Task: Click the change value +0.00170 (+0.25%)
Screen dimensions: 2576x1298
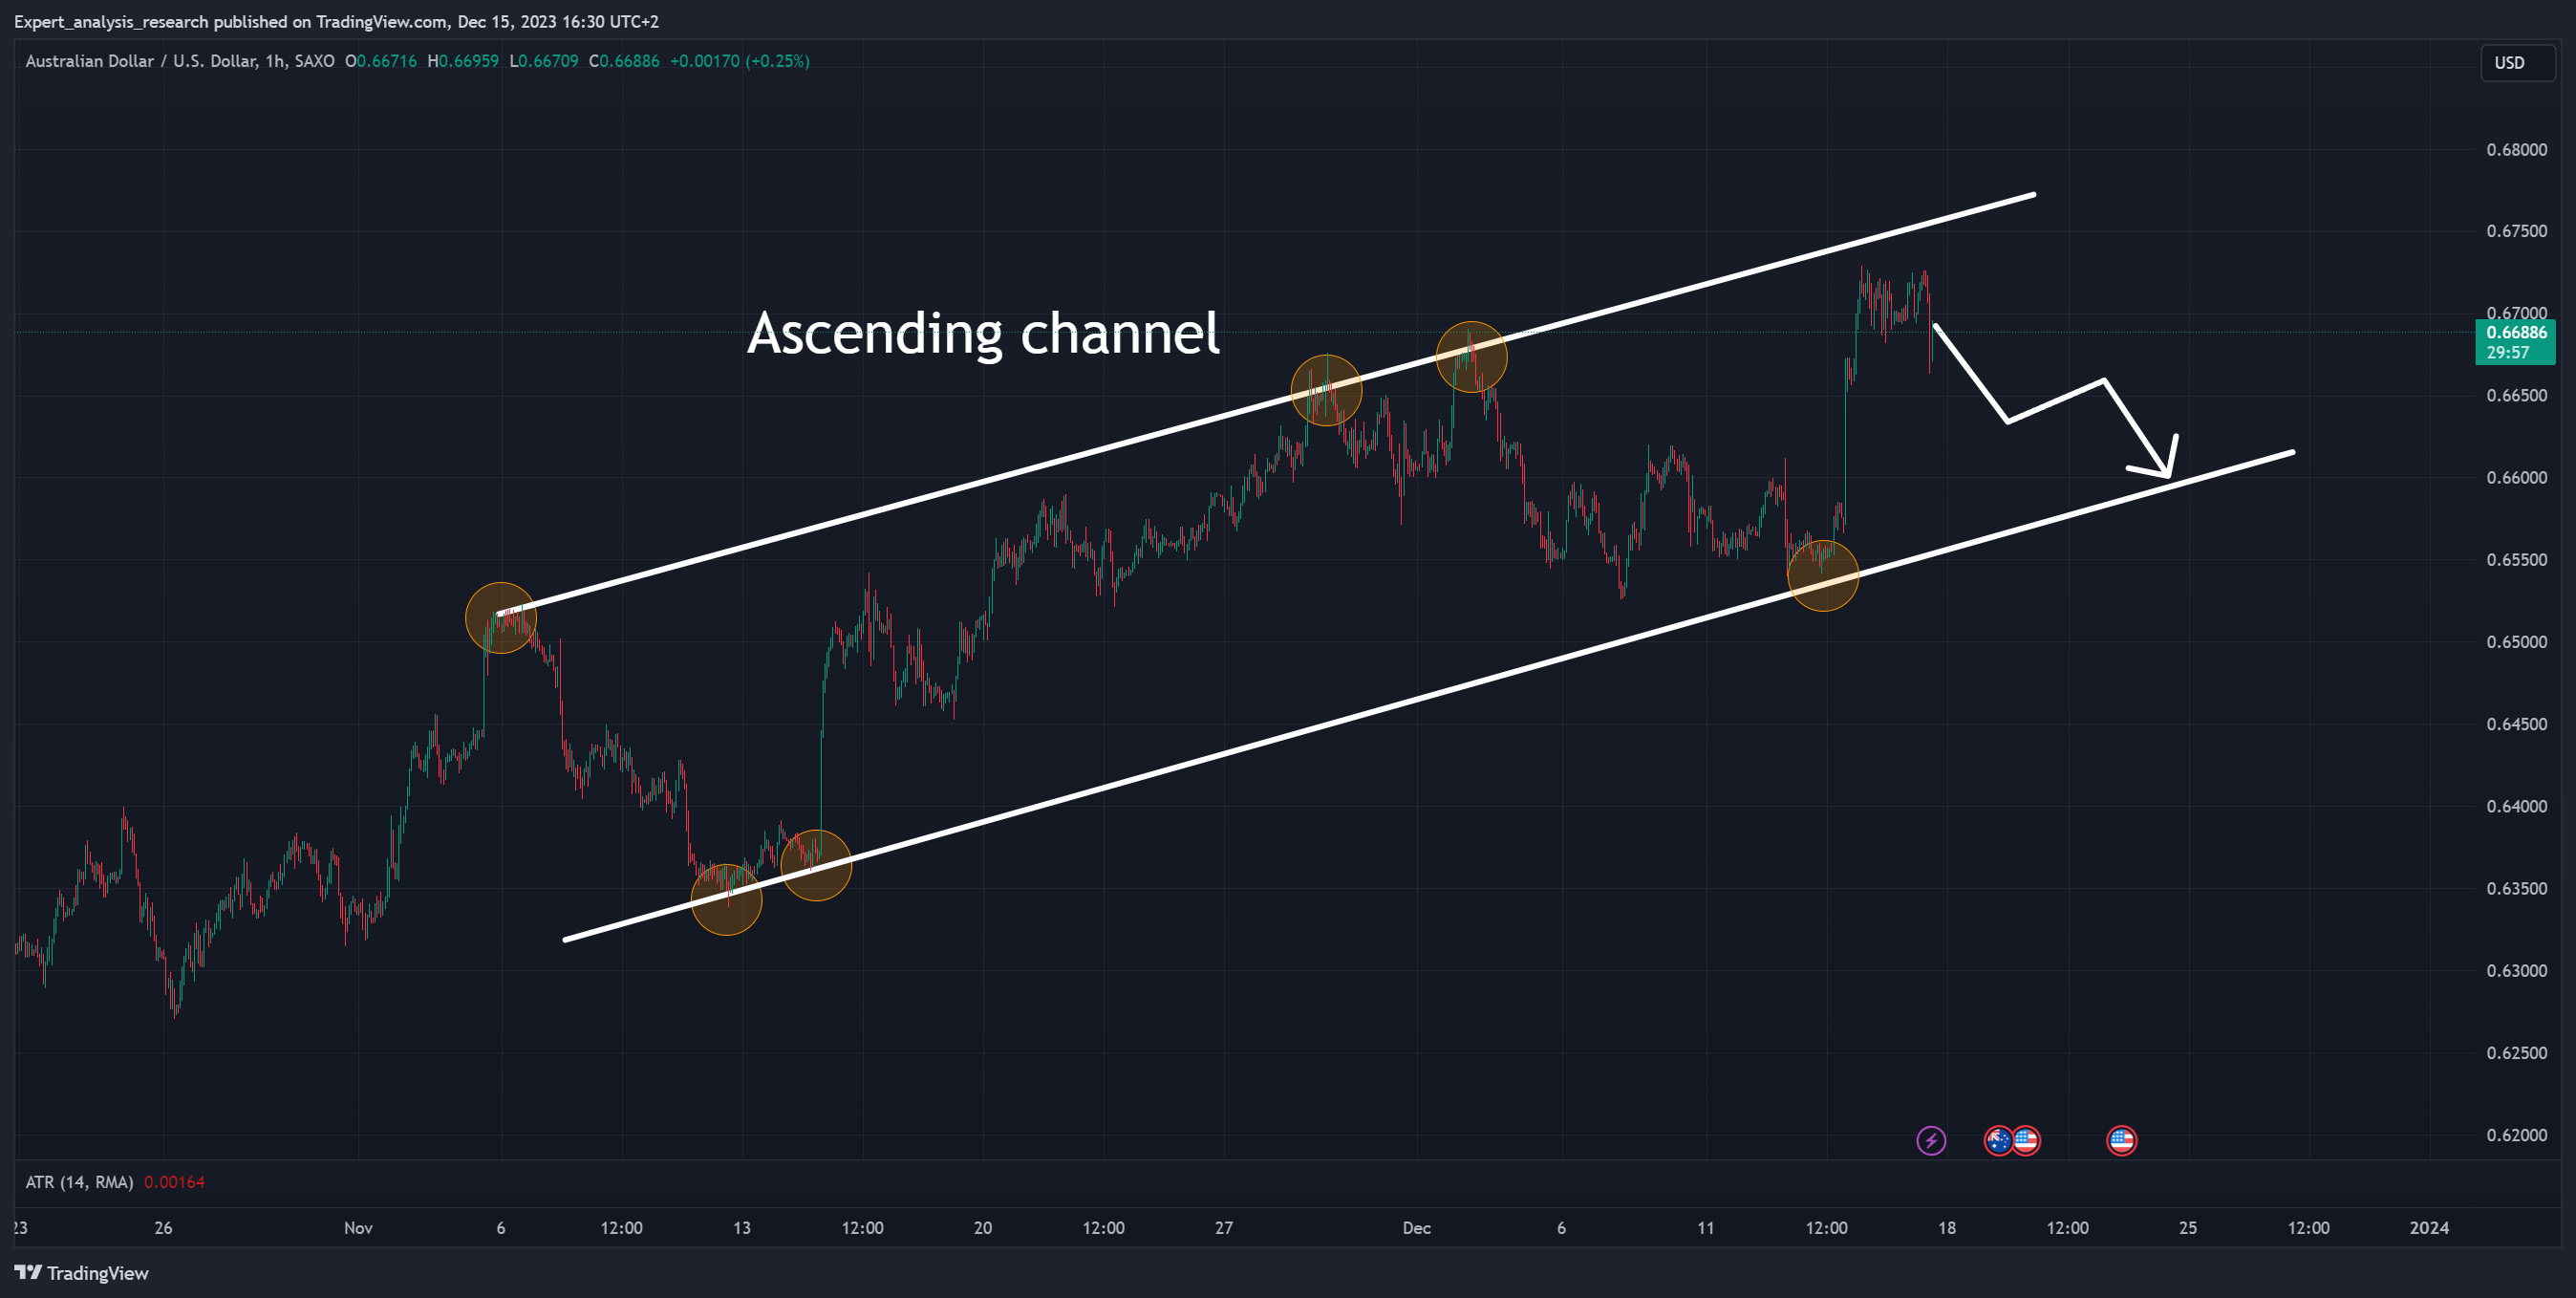Action: 739,61
